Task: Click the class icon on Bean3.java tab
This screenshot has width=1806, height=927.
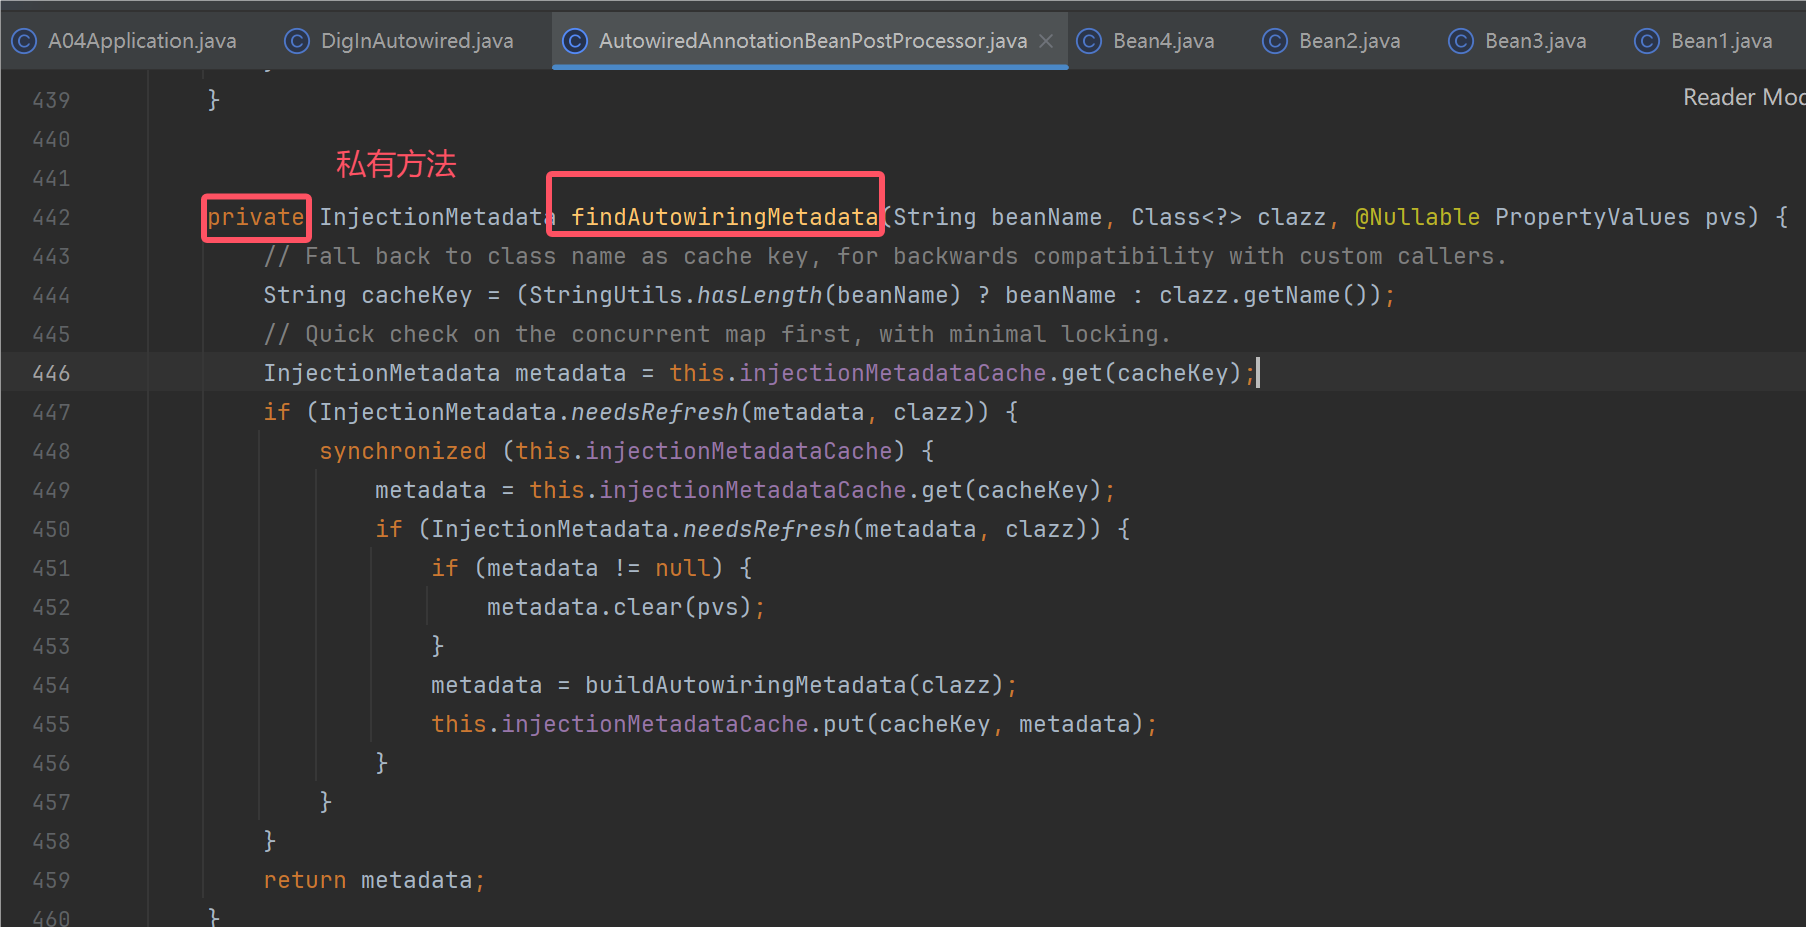Action: click(1461, 41)
